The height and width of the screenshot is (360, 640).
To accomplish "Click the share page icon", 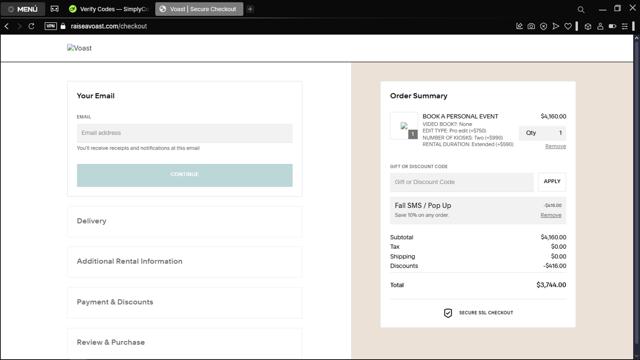I will click(x=519, y=26).
